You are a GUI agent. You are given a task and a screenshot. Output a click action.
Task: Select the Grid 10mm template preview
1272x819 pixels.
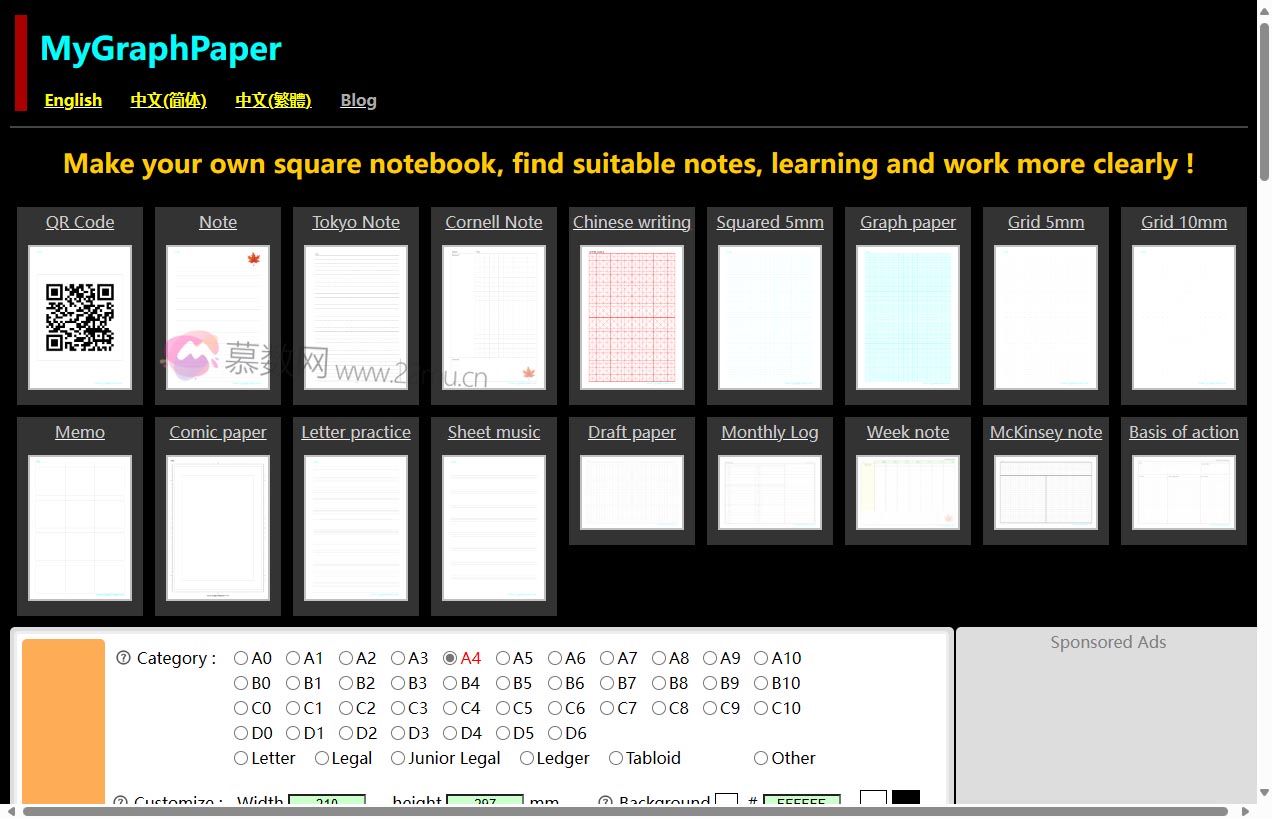click(1183, 317)
